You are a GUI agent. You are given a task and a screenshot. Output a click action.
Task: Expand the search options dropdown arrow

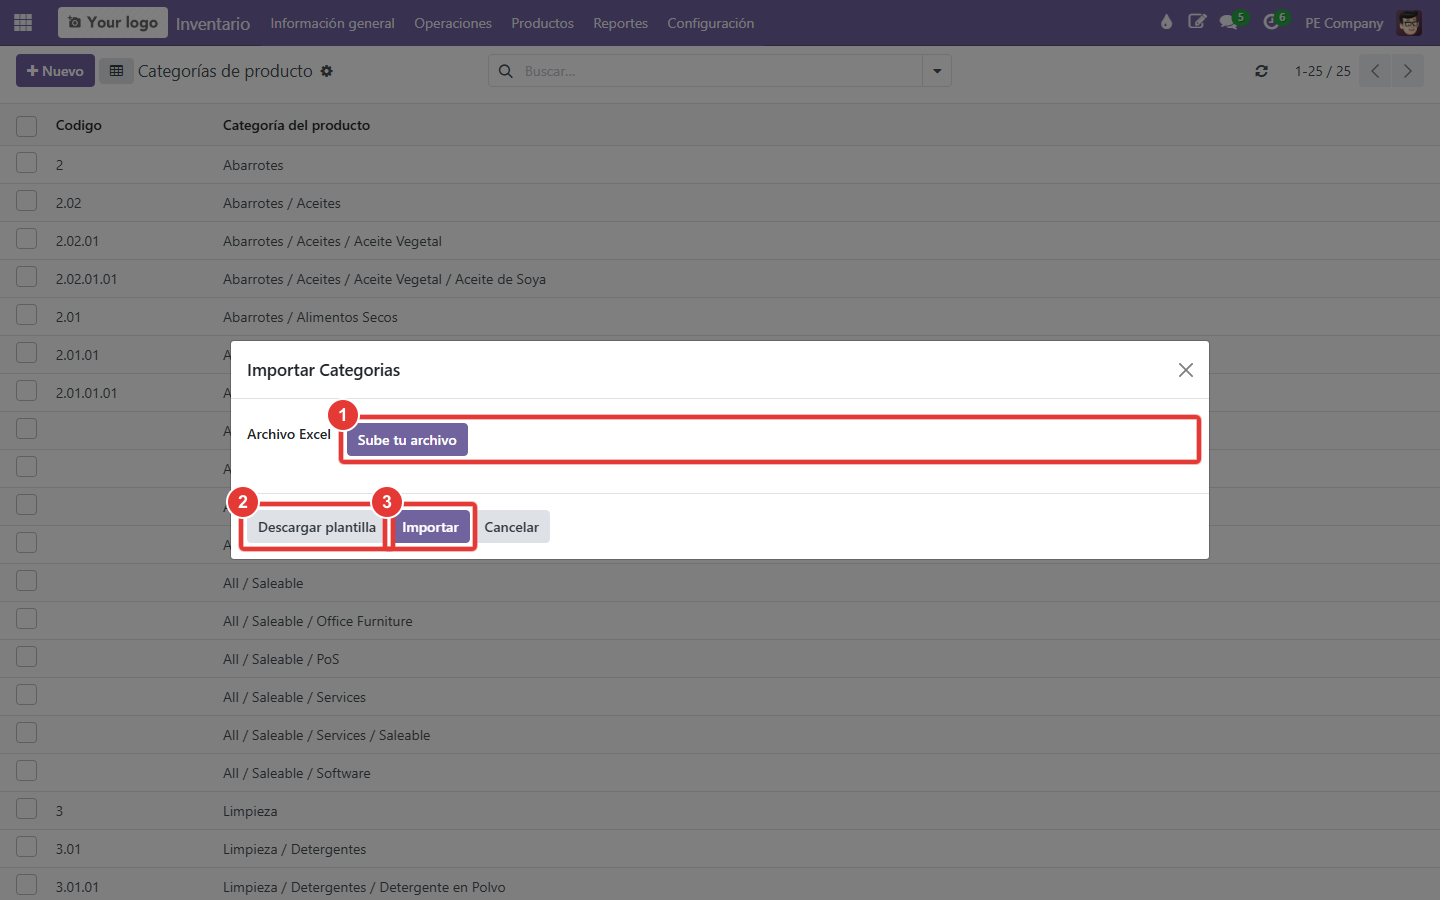[937, 71]
